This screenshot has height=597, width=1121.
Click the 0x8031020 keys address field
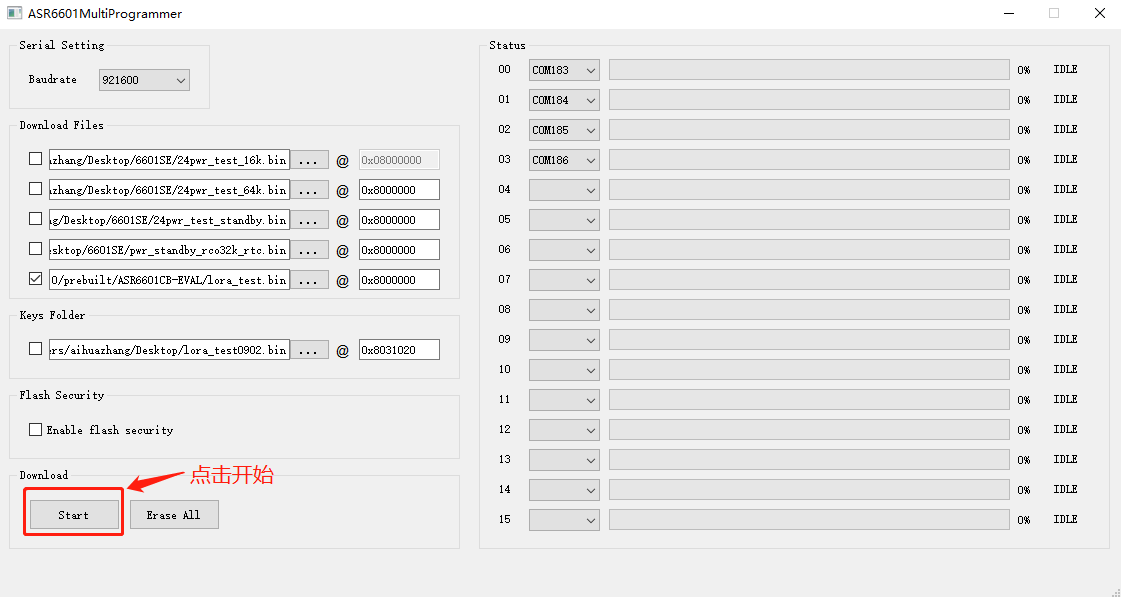399,350
